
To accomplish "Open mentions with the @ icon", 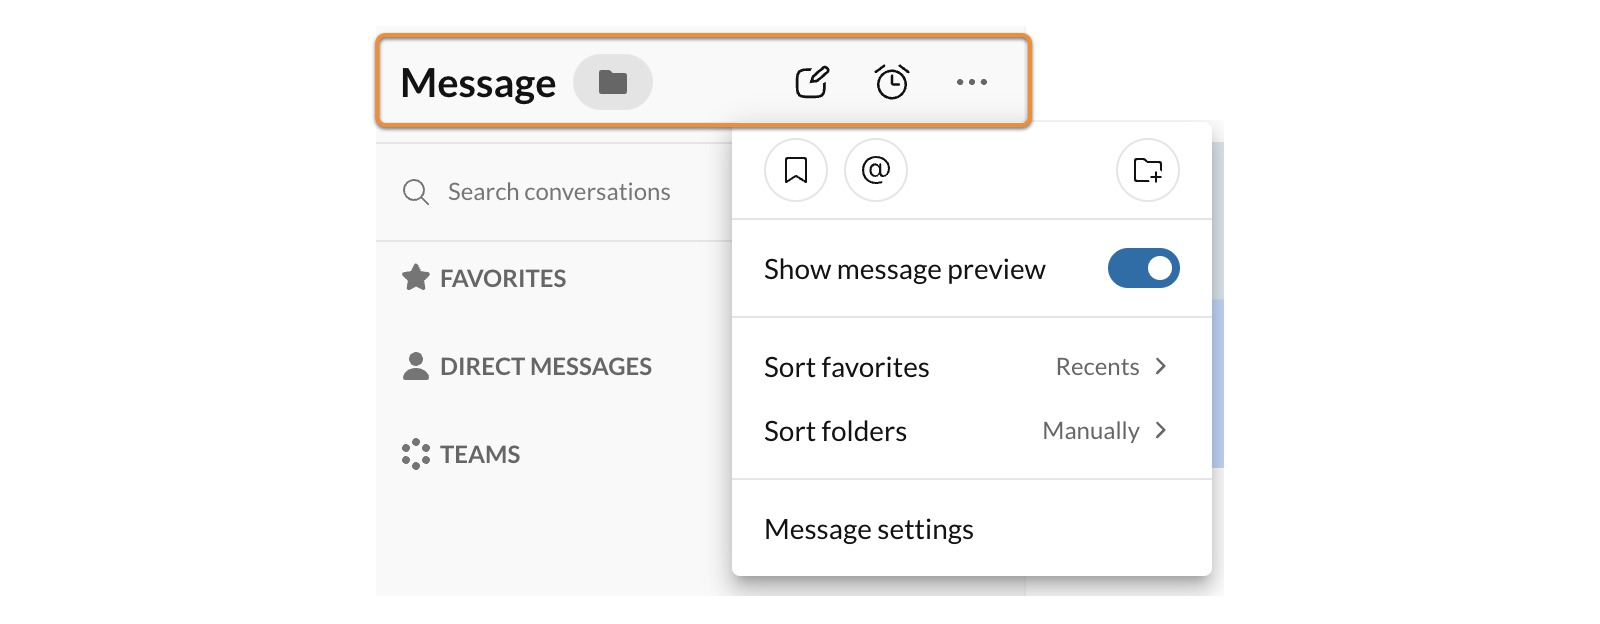I will click(876, 170).
